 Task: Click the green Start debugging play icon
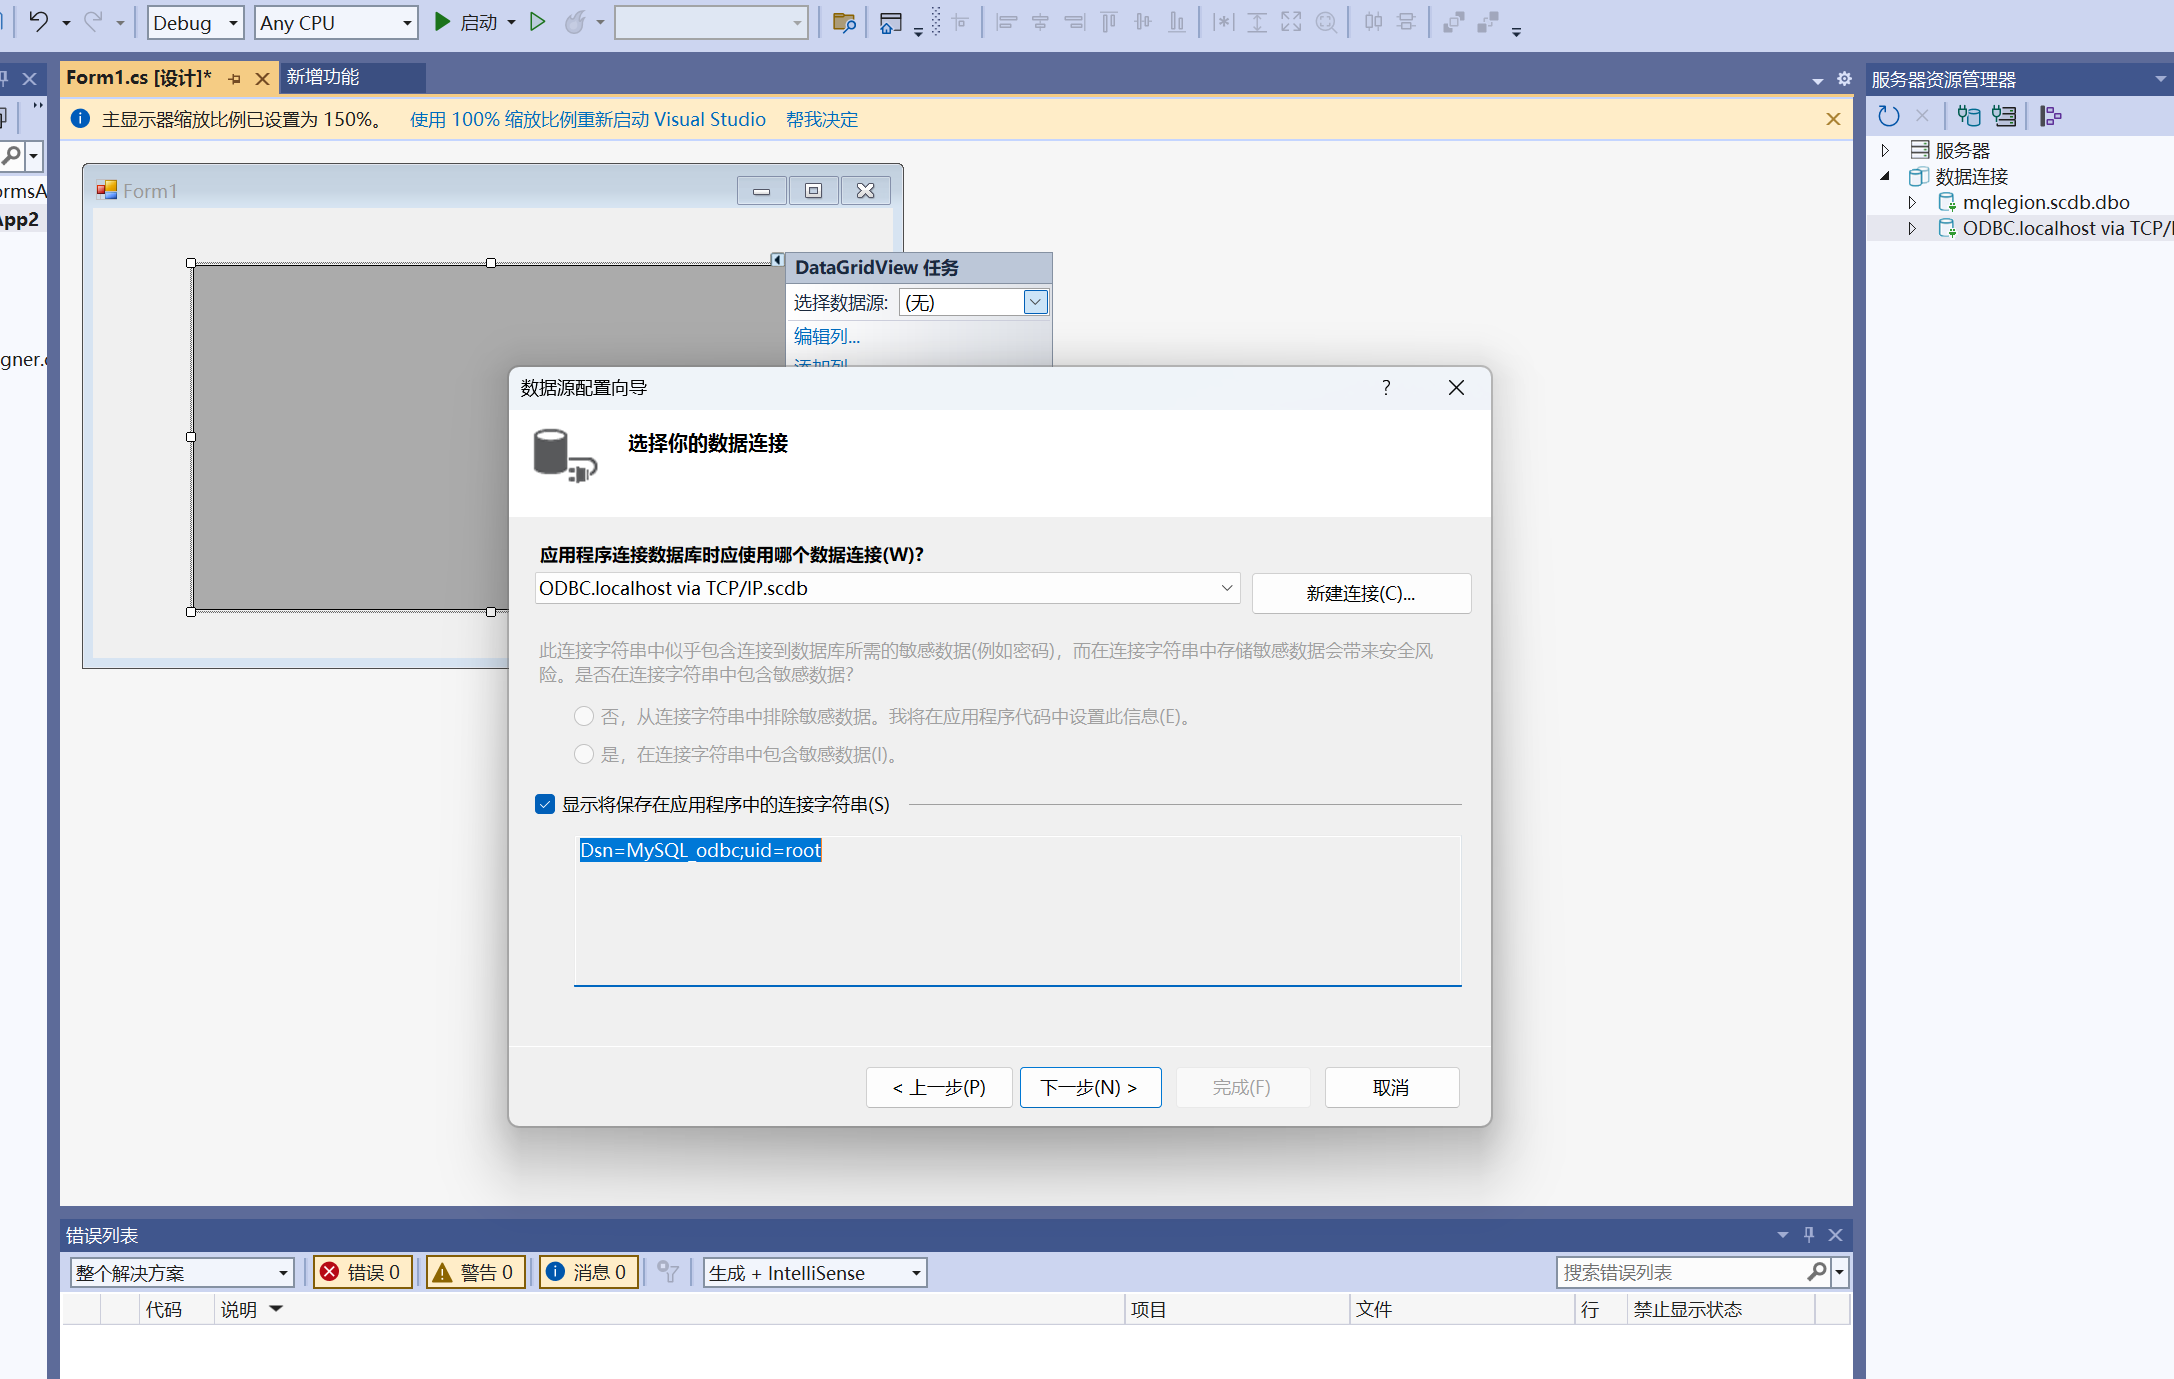(442, 21)
